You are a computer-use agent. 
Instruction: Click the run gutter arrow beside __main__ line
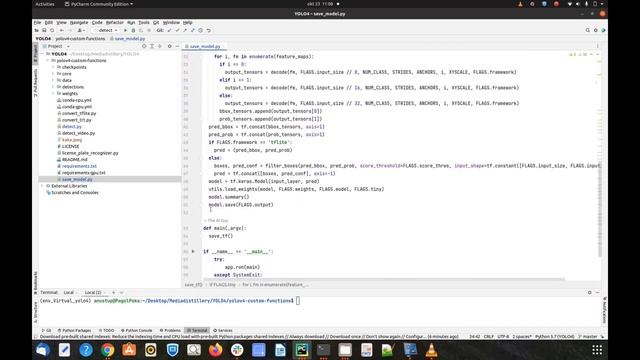pos(193,251)
